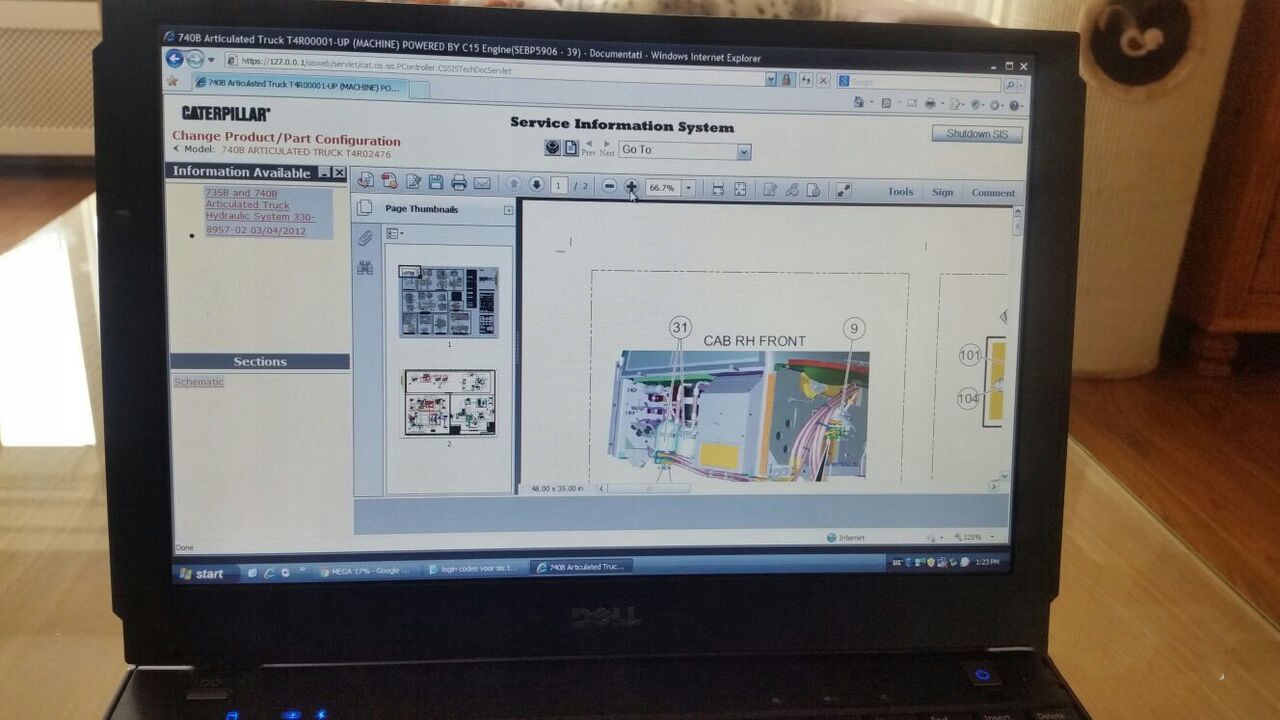Click the Favorites star icon
Image resolution: width=1280 pixels, height=720 pixels.
[173, 81]
